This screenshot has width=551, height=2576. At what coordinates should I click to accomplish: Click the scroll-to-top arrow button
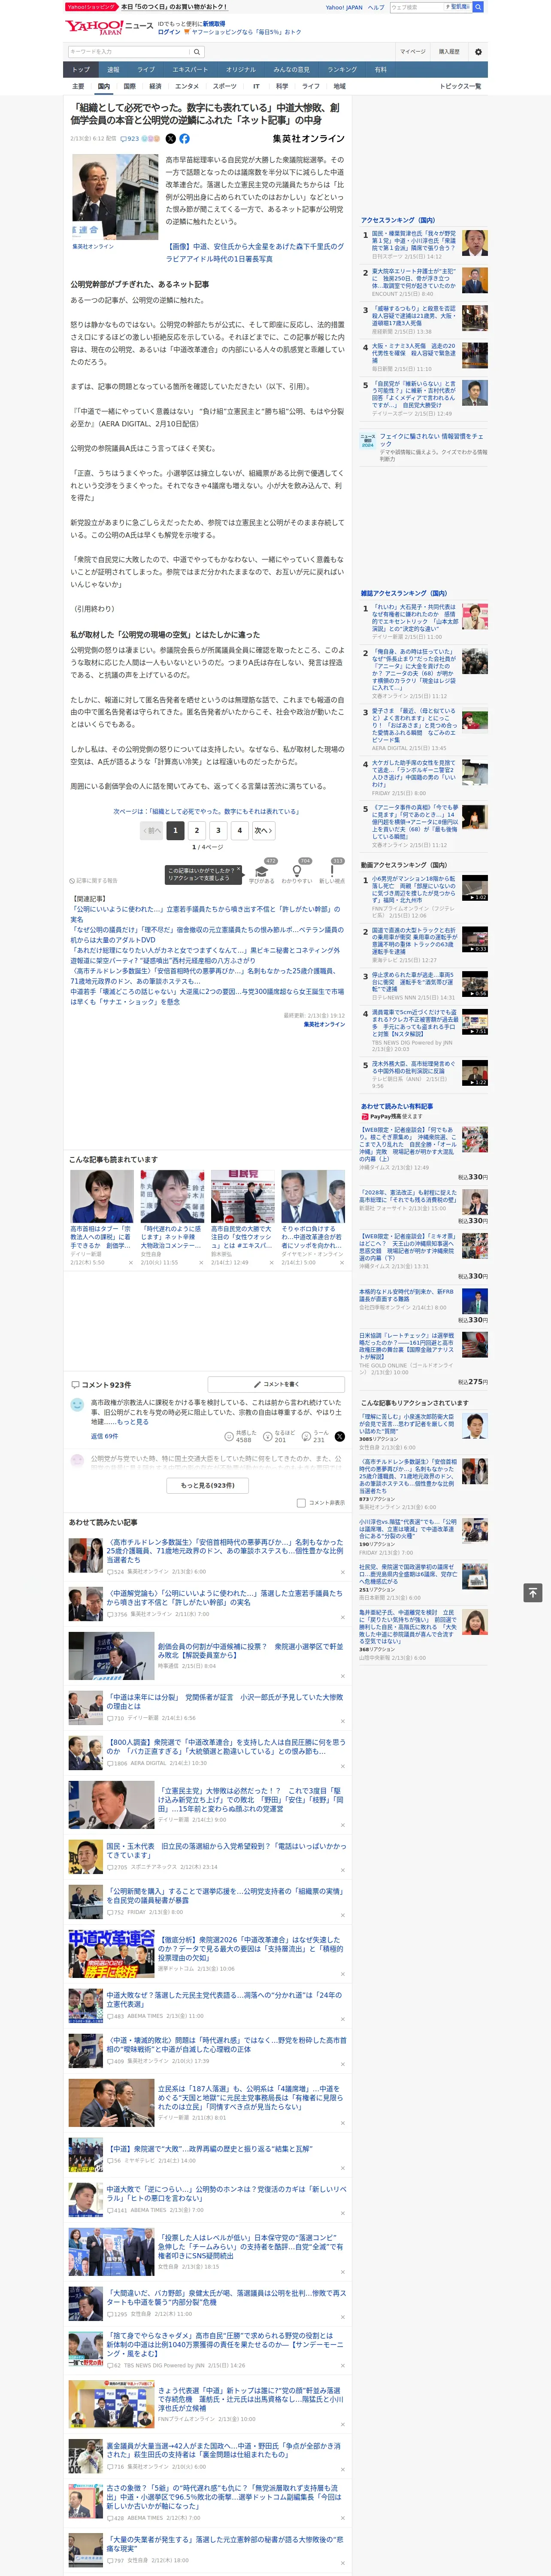click(533, 1592)
